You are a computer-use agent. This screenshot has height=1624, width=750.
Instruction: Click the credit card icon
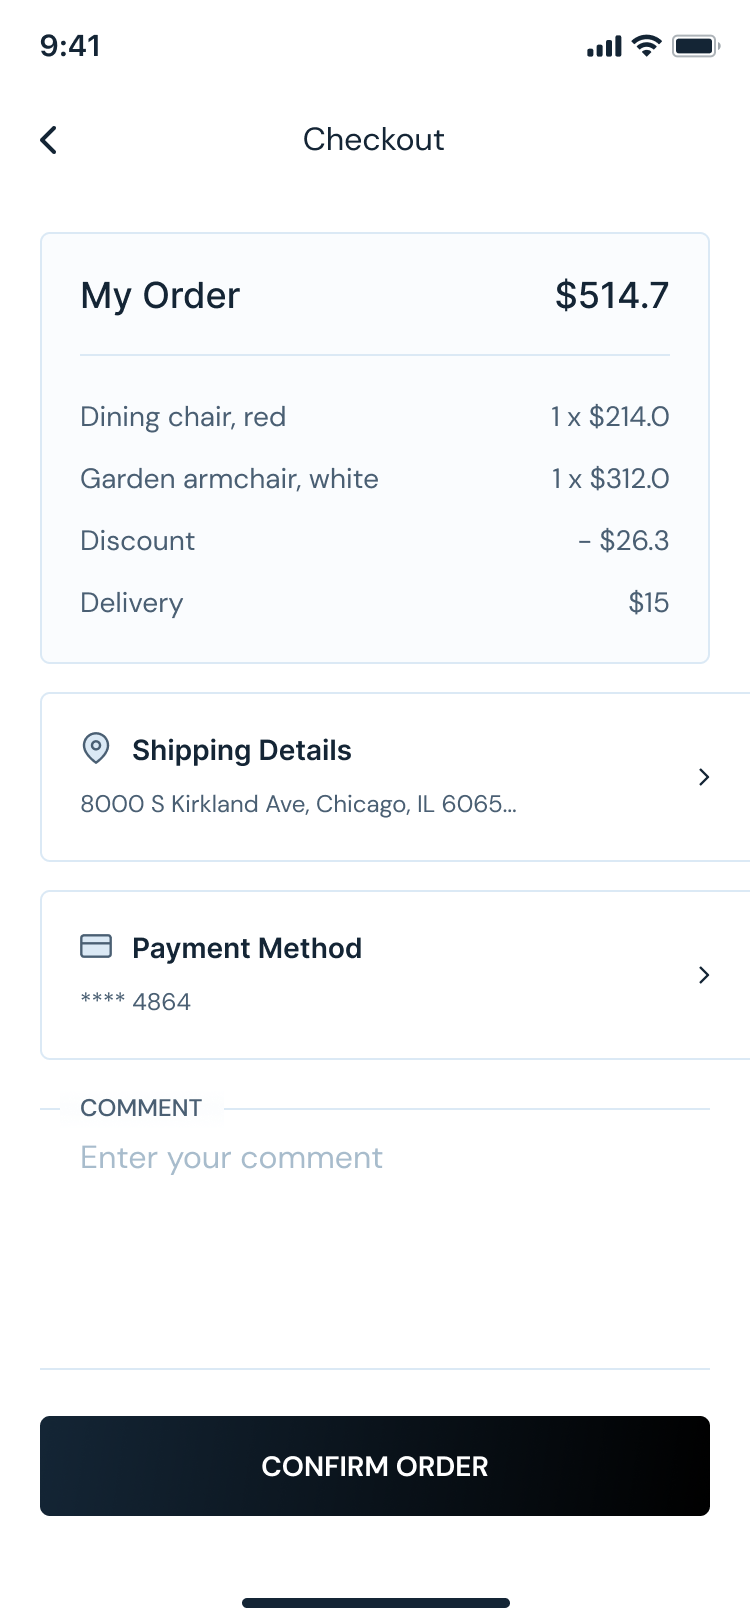[x=96, y=946]
